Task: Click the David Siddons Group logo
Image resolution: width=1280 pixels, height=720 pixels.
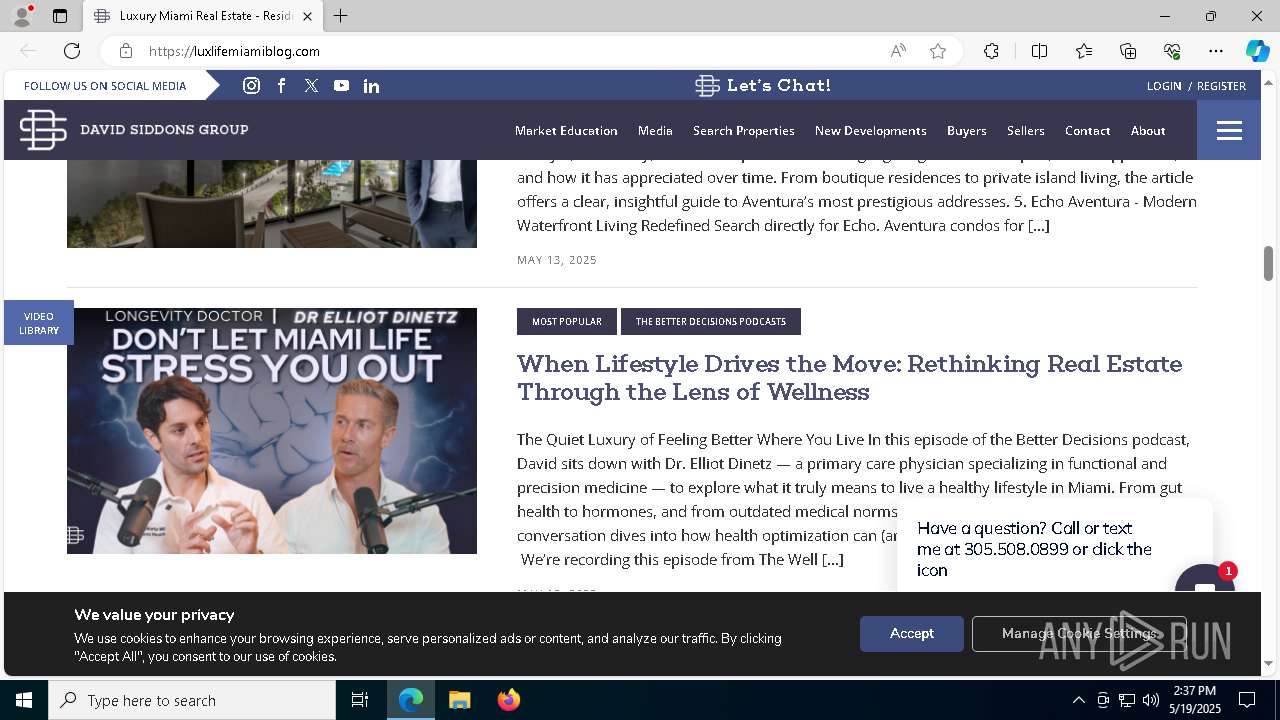Action: [134, 130]
